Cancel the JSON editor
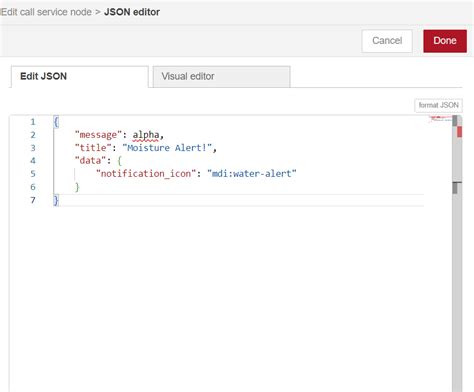This screenshot has height=392, width=474. point(387,41)
